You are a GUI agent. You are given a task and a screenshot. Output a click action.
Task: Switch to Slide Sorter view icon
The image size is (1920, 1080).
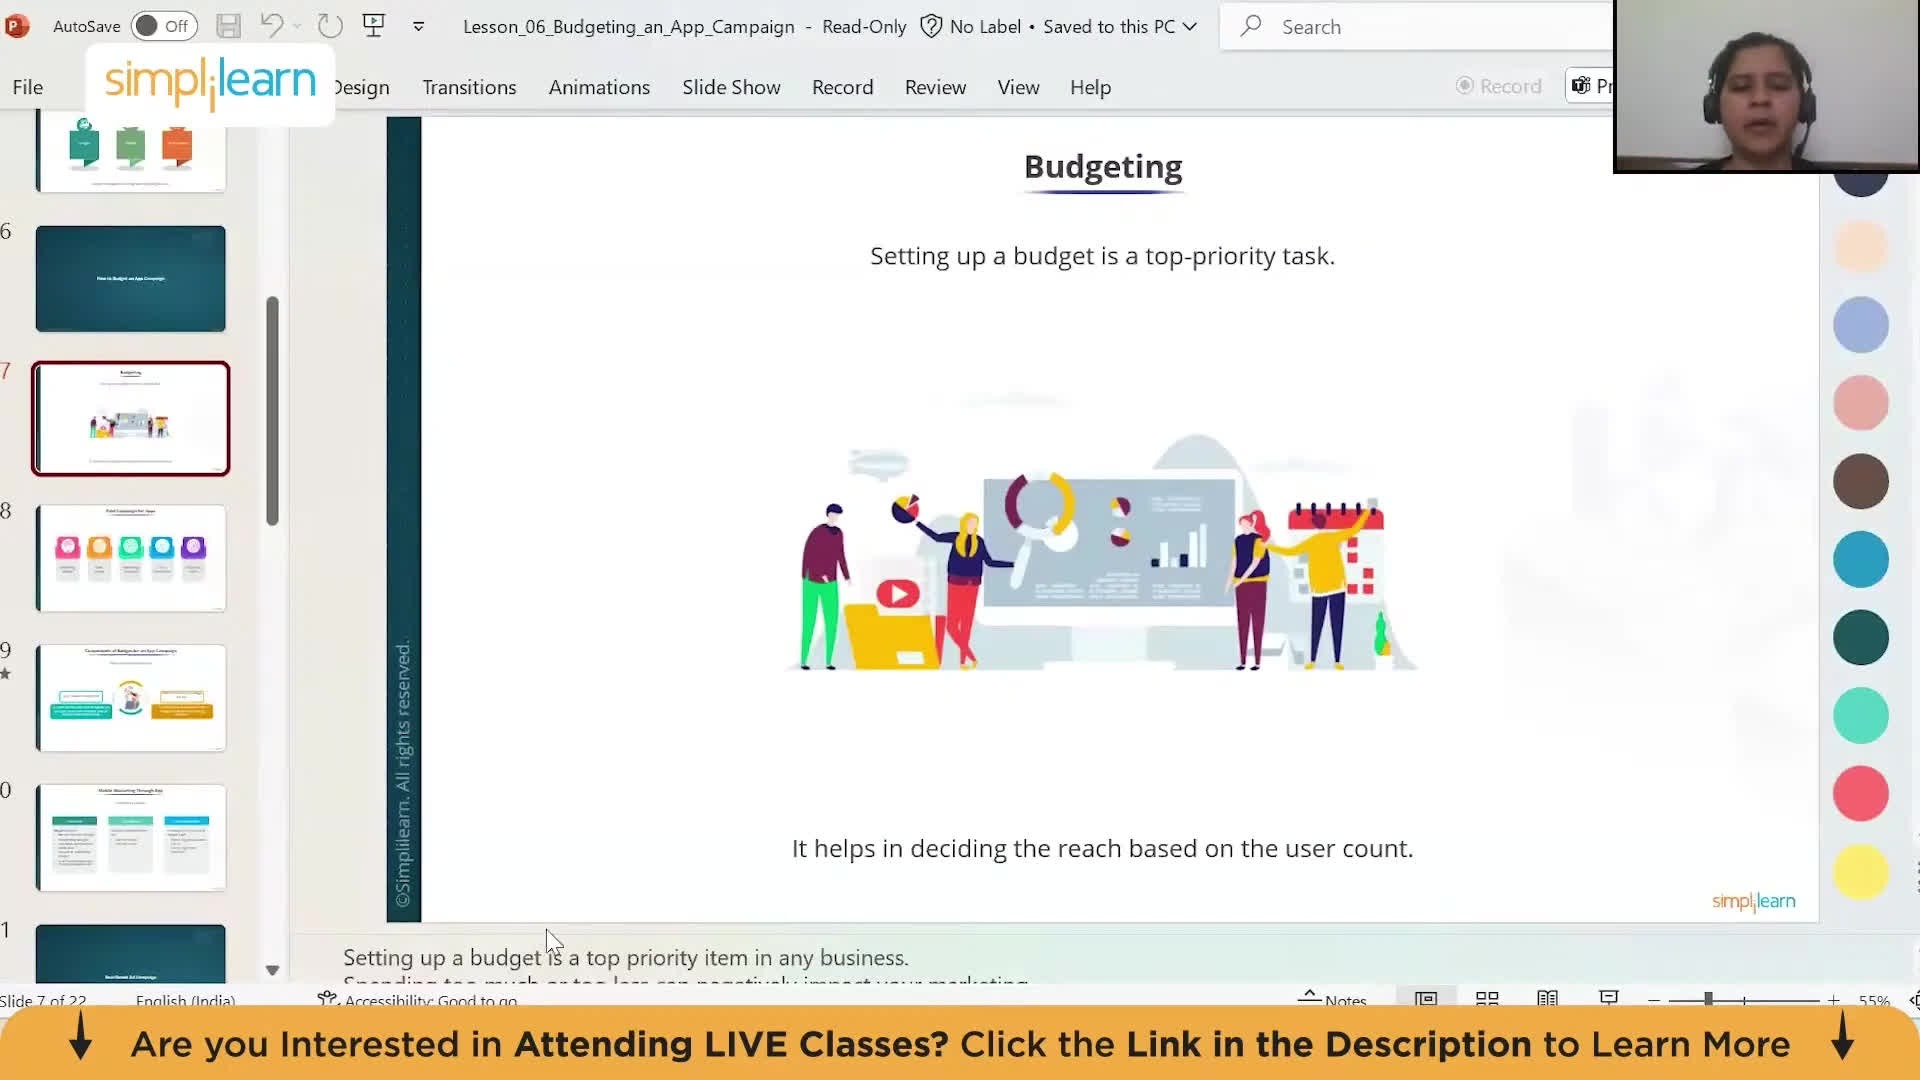1487,998
